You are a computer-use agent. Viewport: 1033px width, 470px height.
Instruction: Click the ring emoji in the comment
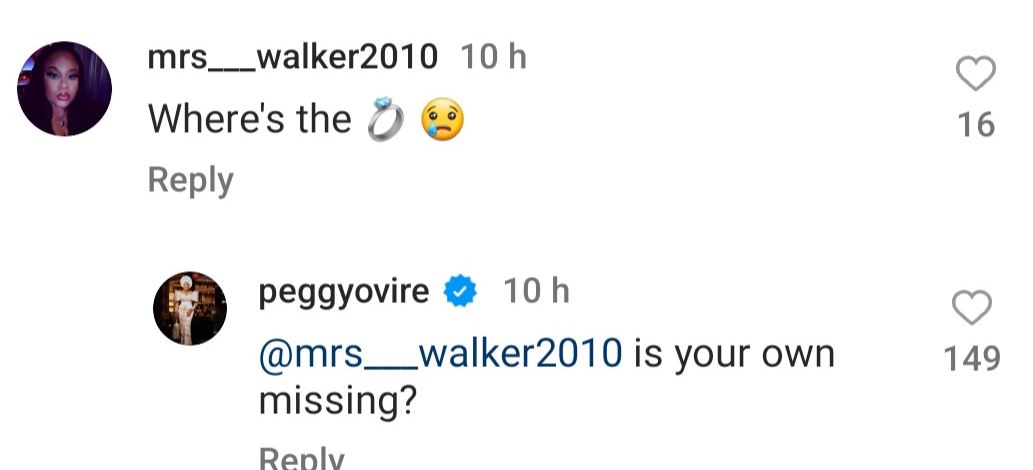383,121
